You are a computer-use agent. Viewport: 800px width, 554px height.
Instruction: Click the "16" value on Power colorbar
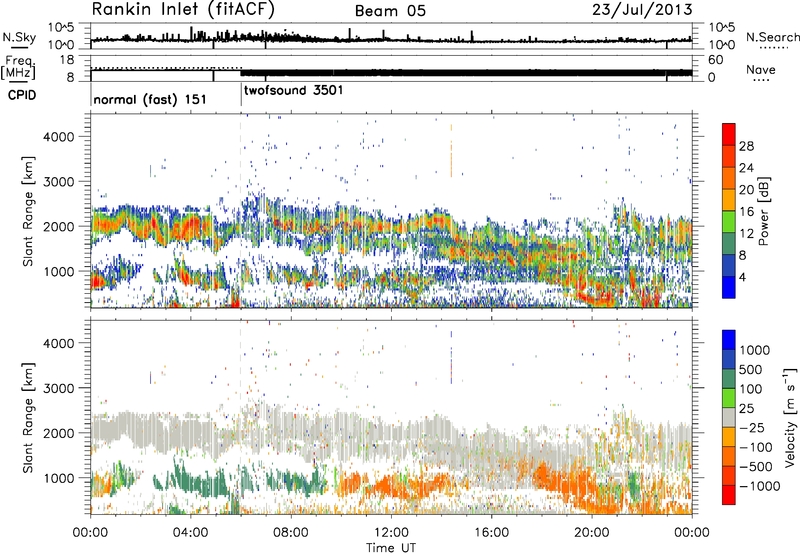pyautogui.click(x=746, y=212)
